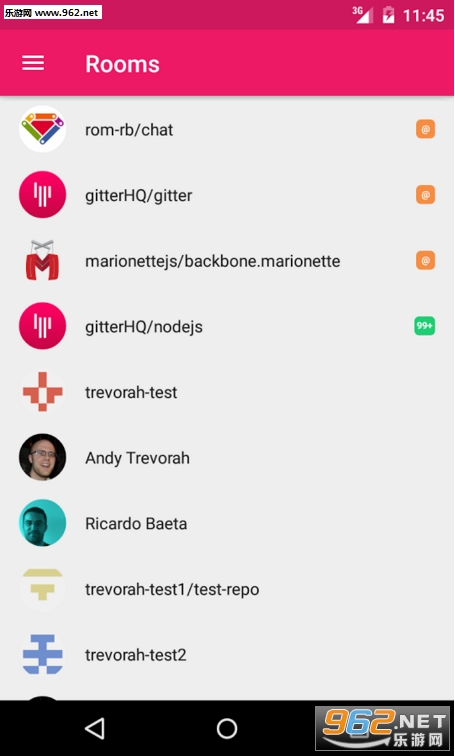The image size is (455, 756).
Task: Click the mention badge on backbone.marionette
Action: pos(426,260)
